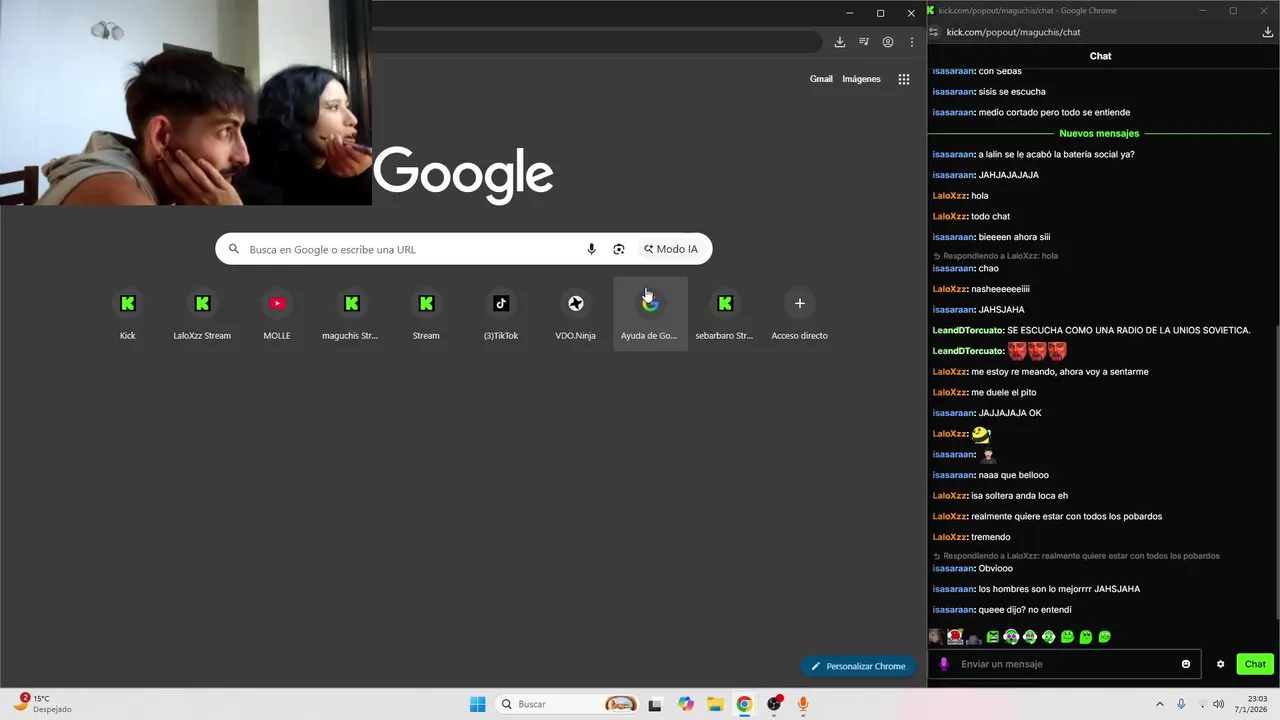Open the maguchis Stream shortcut
The width and height of the screenshot is (1280, 720).
point(351,312)
